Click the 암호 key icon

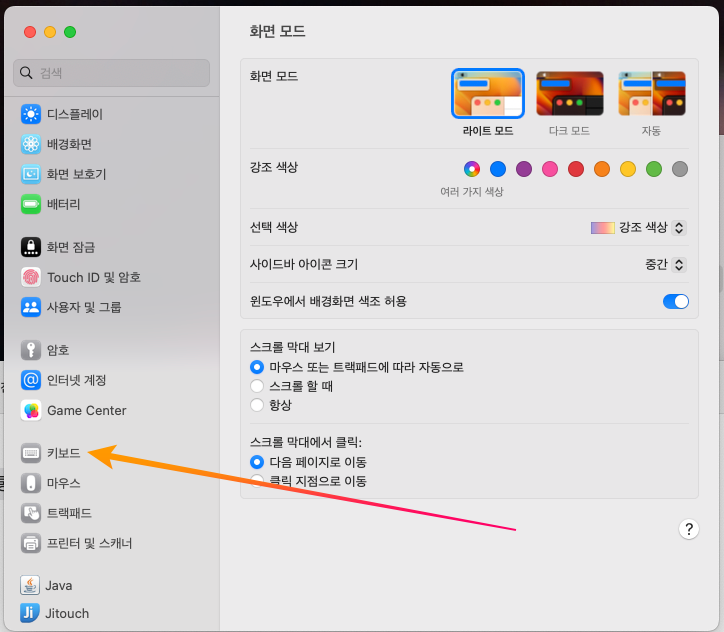(31, 350)
